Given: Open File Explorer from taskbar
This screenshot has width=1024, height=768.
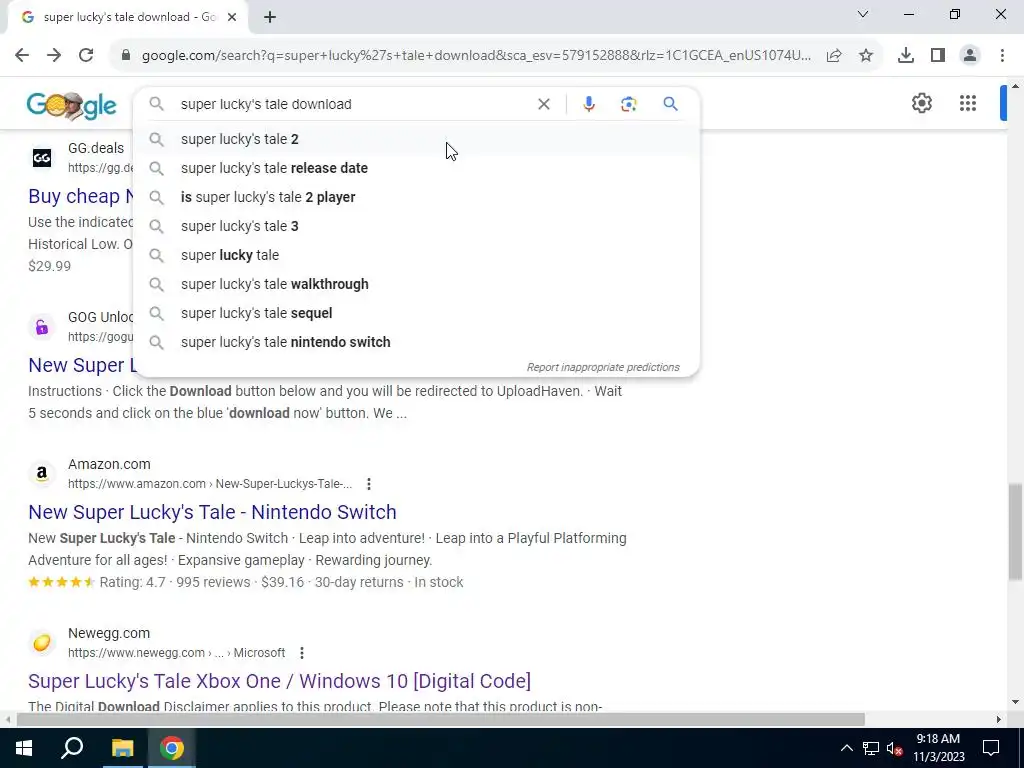Looking at the screenshot, I should click(122, 748).
